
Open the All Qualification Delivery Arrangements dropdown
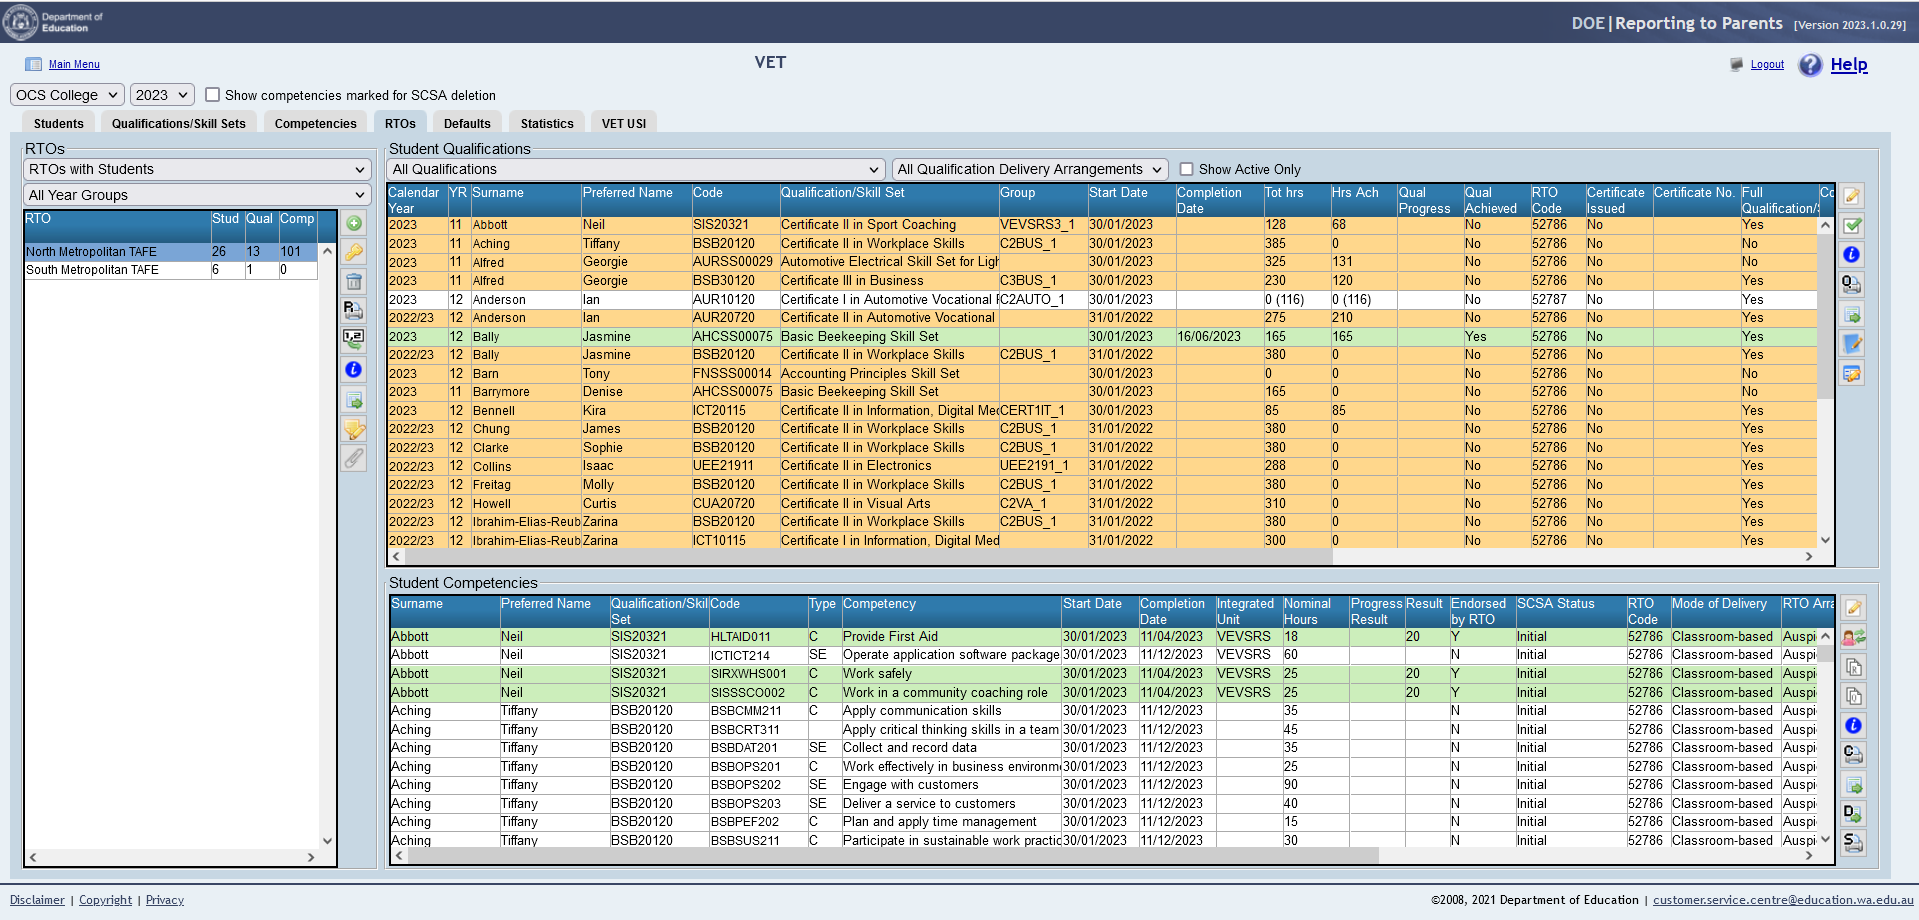point(1030,169)
